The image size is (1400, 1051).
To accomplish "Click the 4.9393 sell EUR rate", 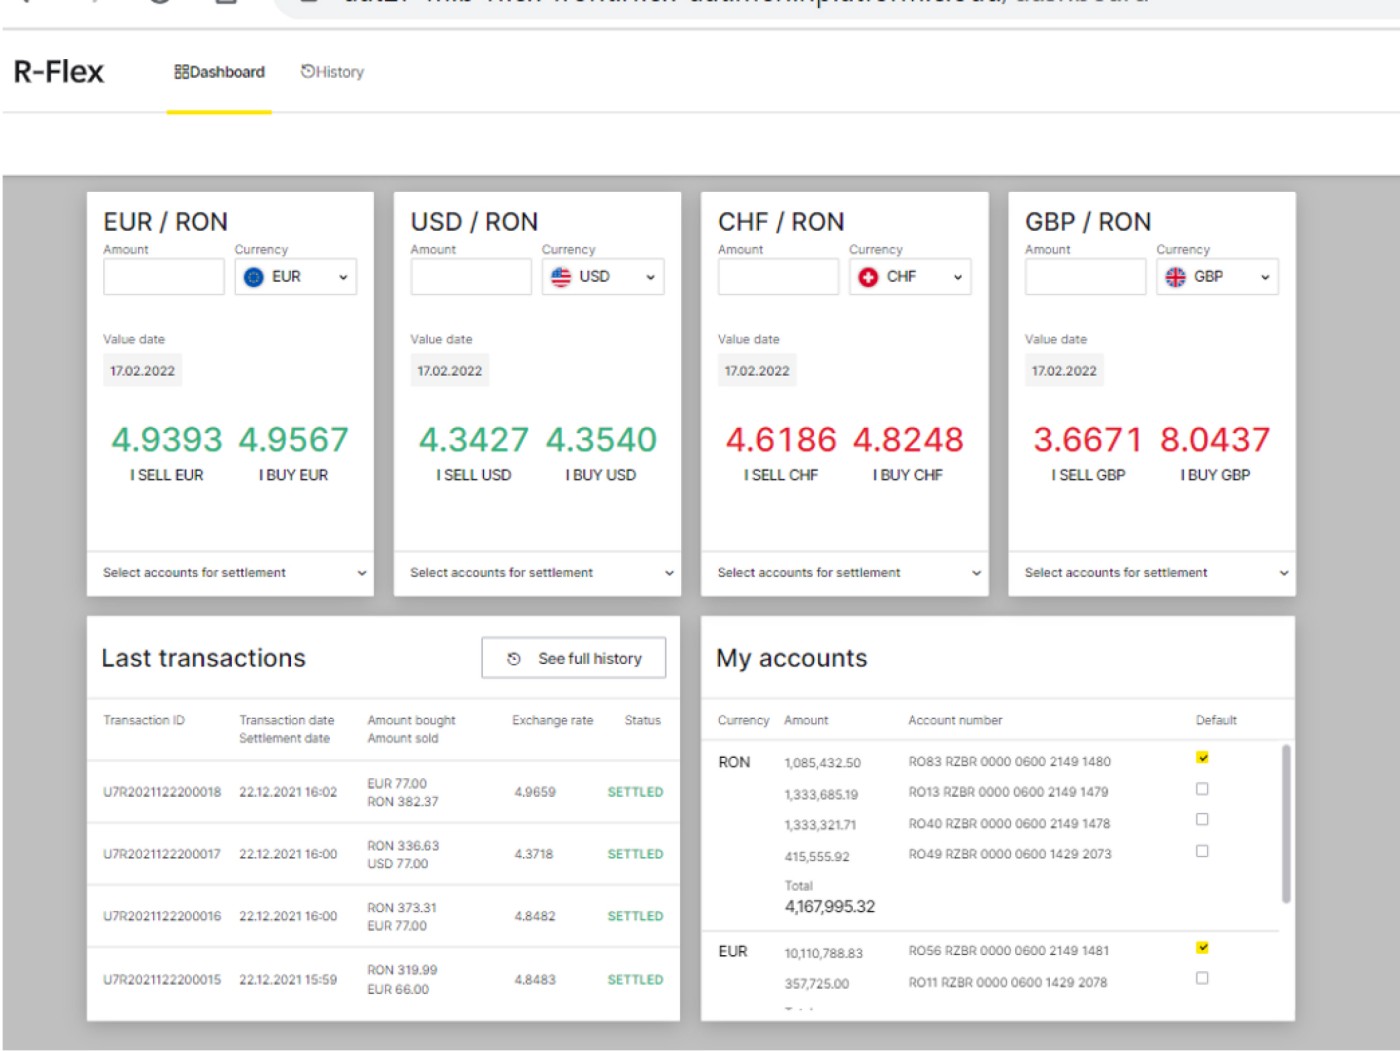I will pyautogui.click(x=165, y=439).
